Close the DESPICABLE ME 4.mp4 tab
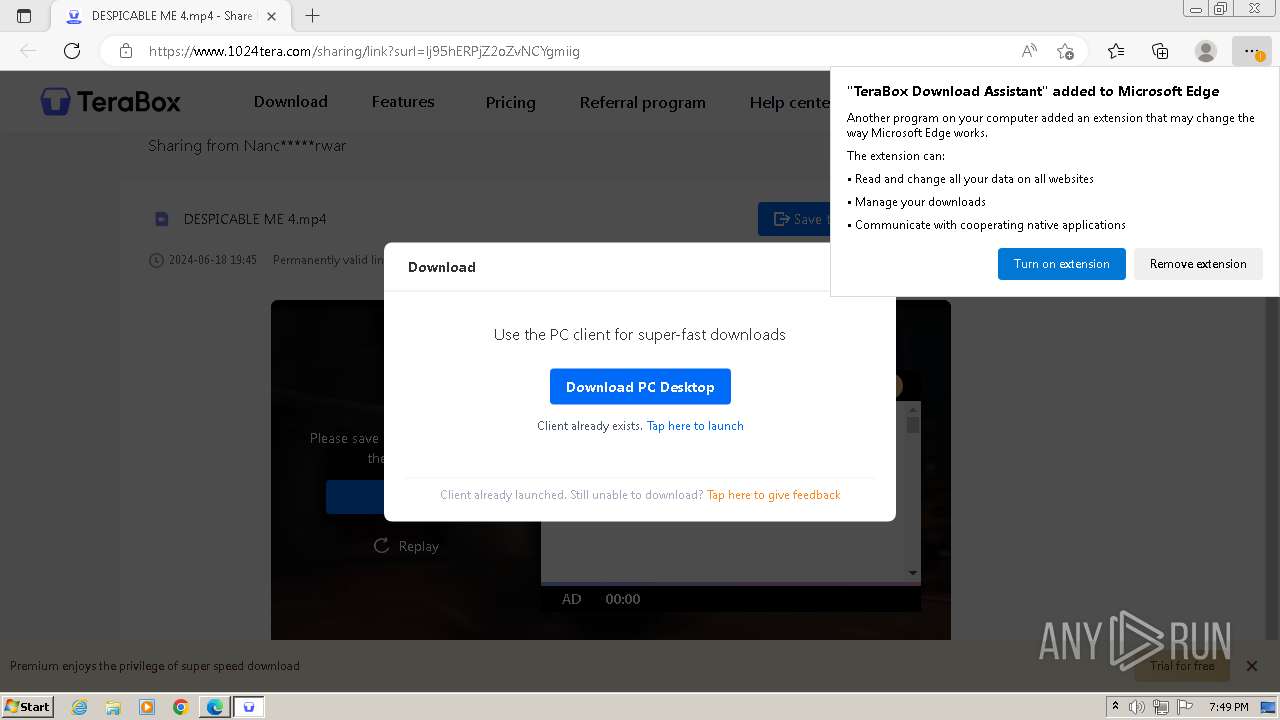Image resolution: width=1280 pixels, height=720 pixels. [271, 16]
